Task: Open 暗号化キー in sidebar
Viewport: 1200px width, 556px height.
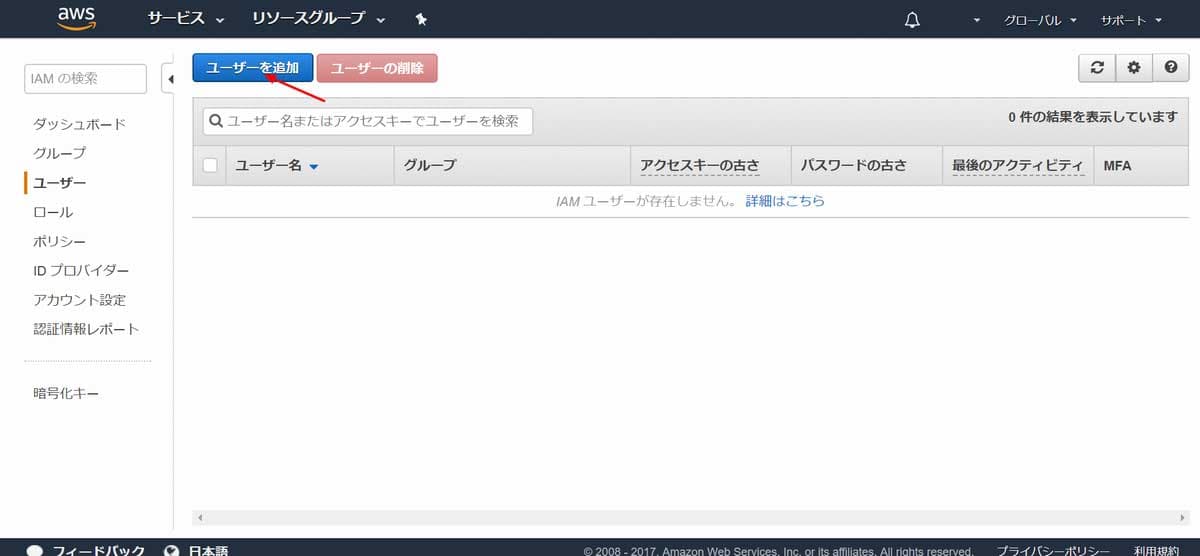Action: point(66,393)
